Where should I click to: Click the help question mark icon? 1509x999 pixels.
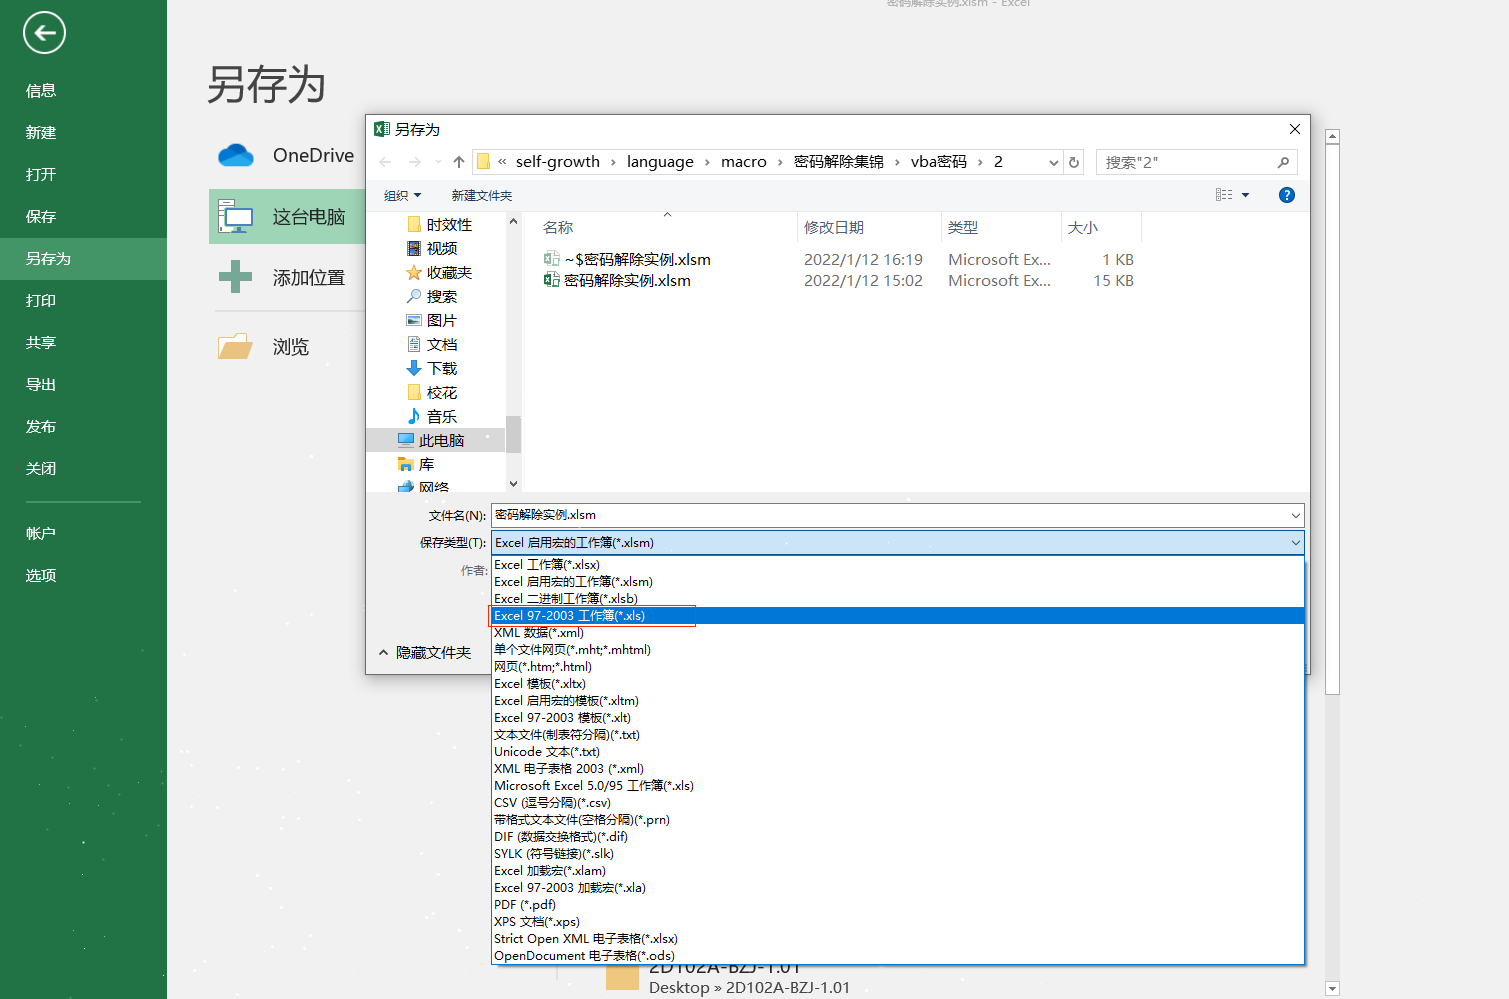1286,195
